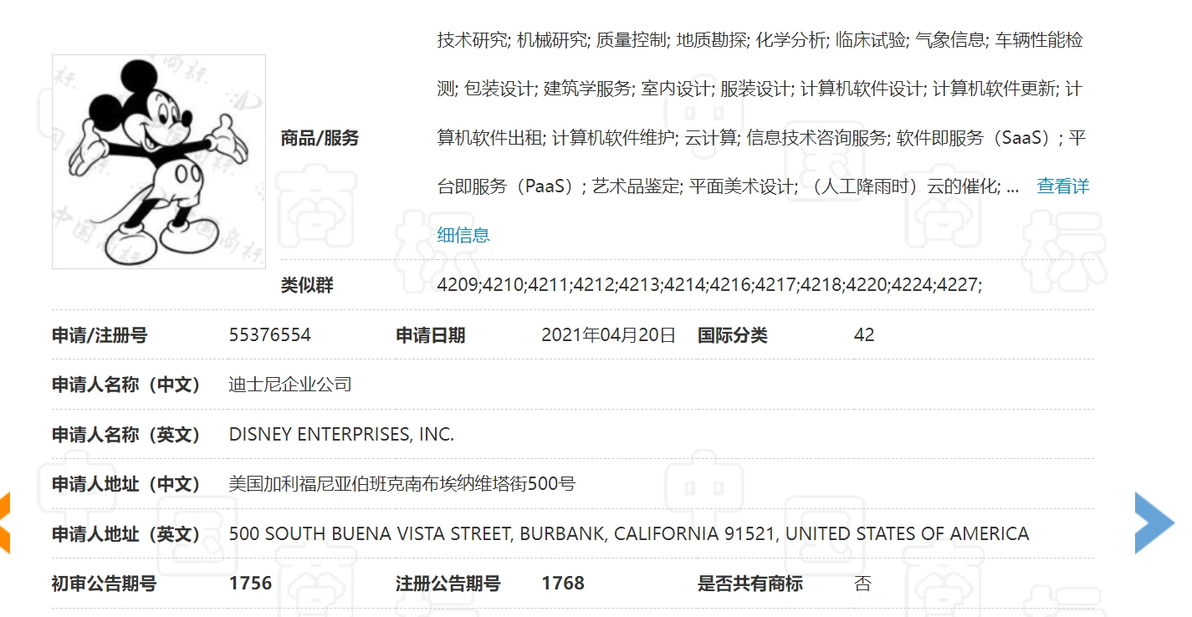This screenshot has width=1192, height=617.
Task: Click preliminary announcement issue 1756
Action: (250, 584)
